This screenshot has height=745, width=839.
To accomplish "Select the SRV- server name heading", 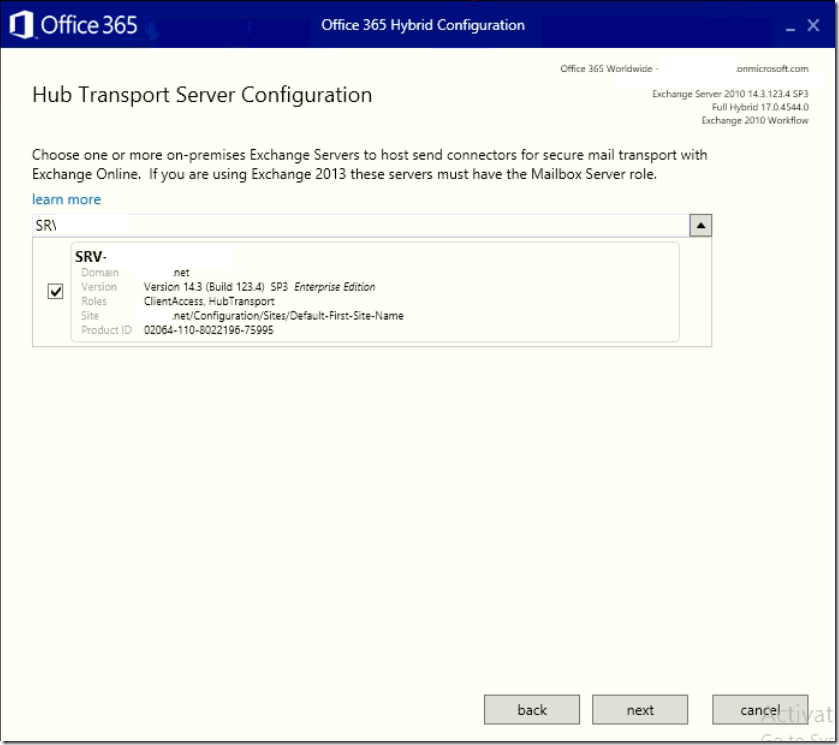I will [91, 257].
